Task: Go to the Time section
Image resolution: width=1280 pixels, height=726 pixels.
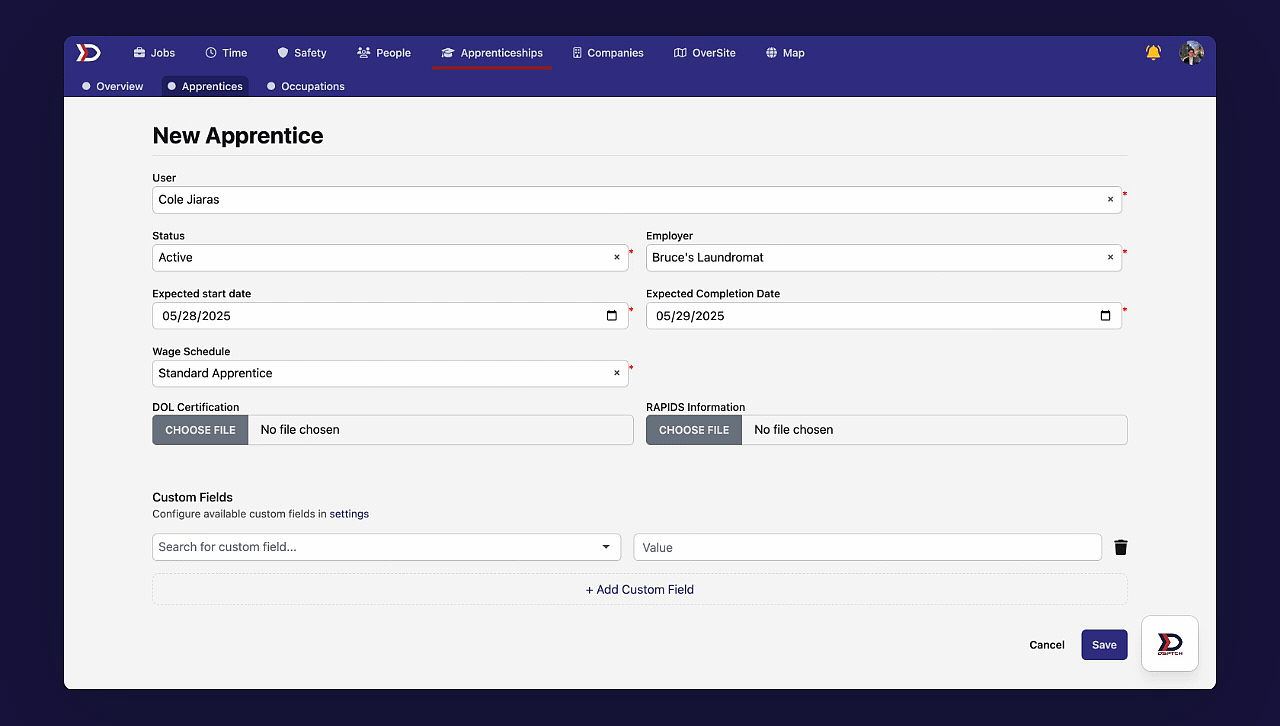Action: 226,53
